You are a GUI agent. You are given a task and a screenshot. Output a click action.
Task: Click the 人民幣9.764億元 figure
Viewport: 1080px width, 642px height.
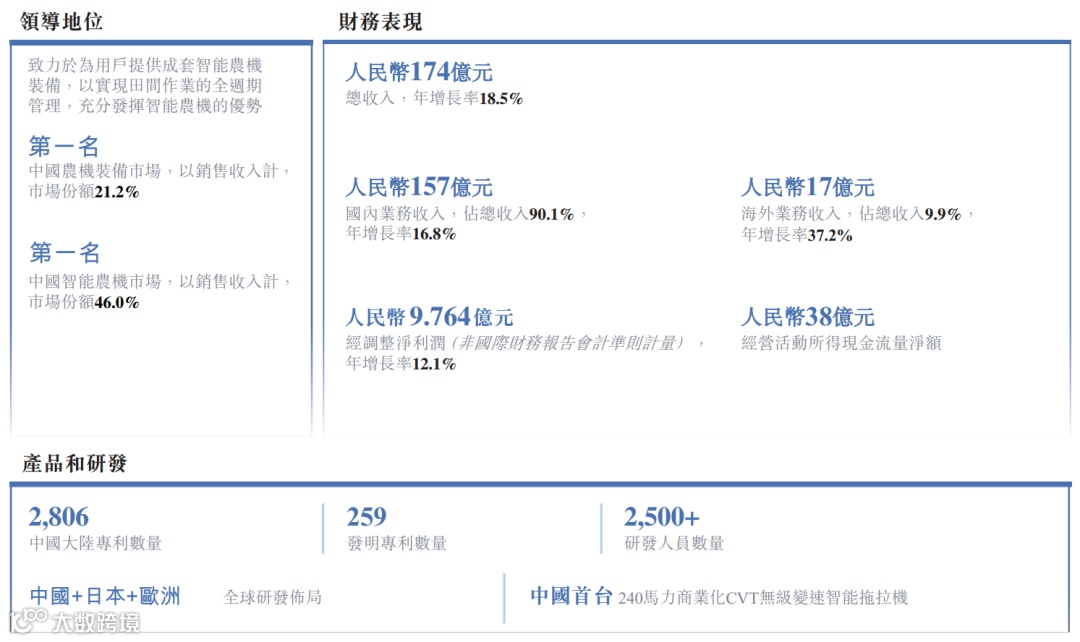[x=429, y=317]
